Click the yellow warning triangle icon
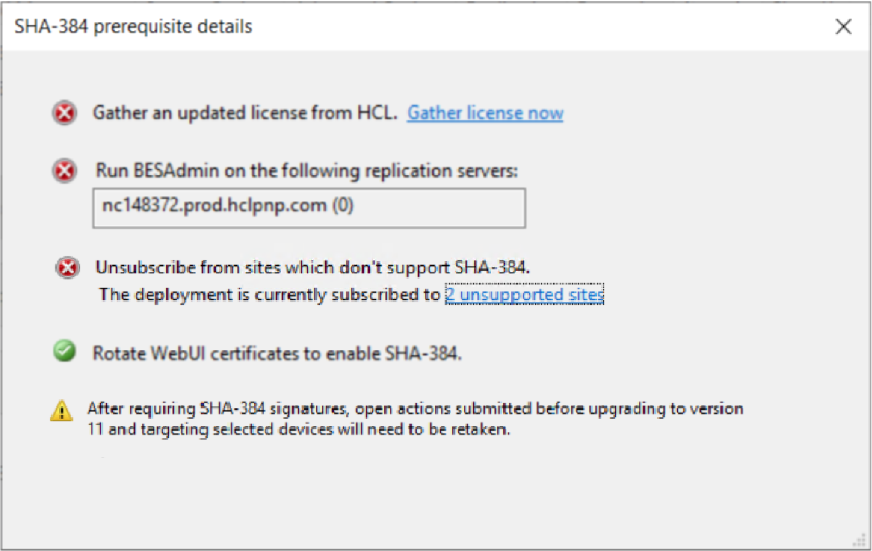Screen dimensions: 872x551 (x=62, y=410)
